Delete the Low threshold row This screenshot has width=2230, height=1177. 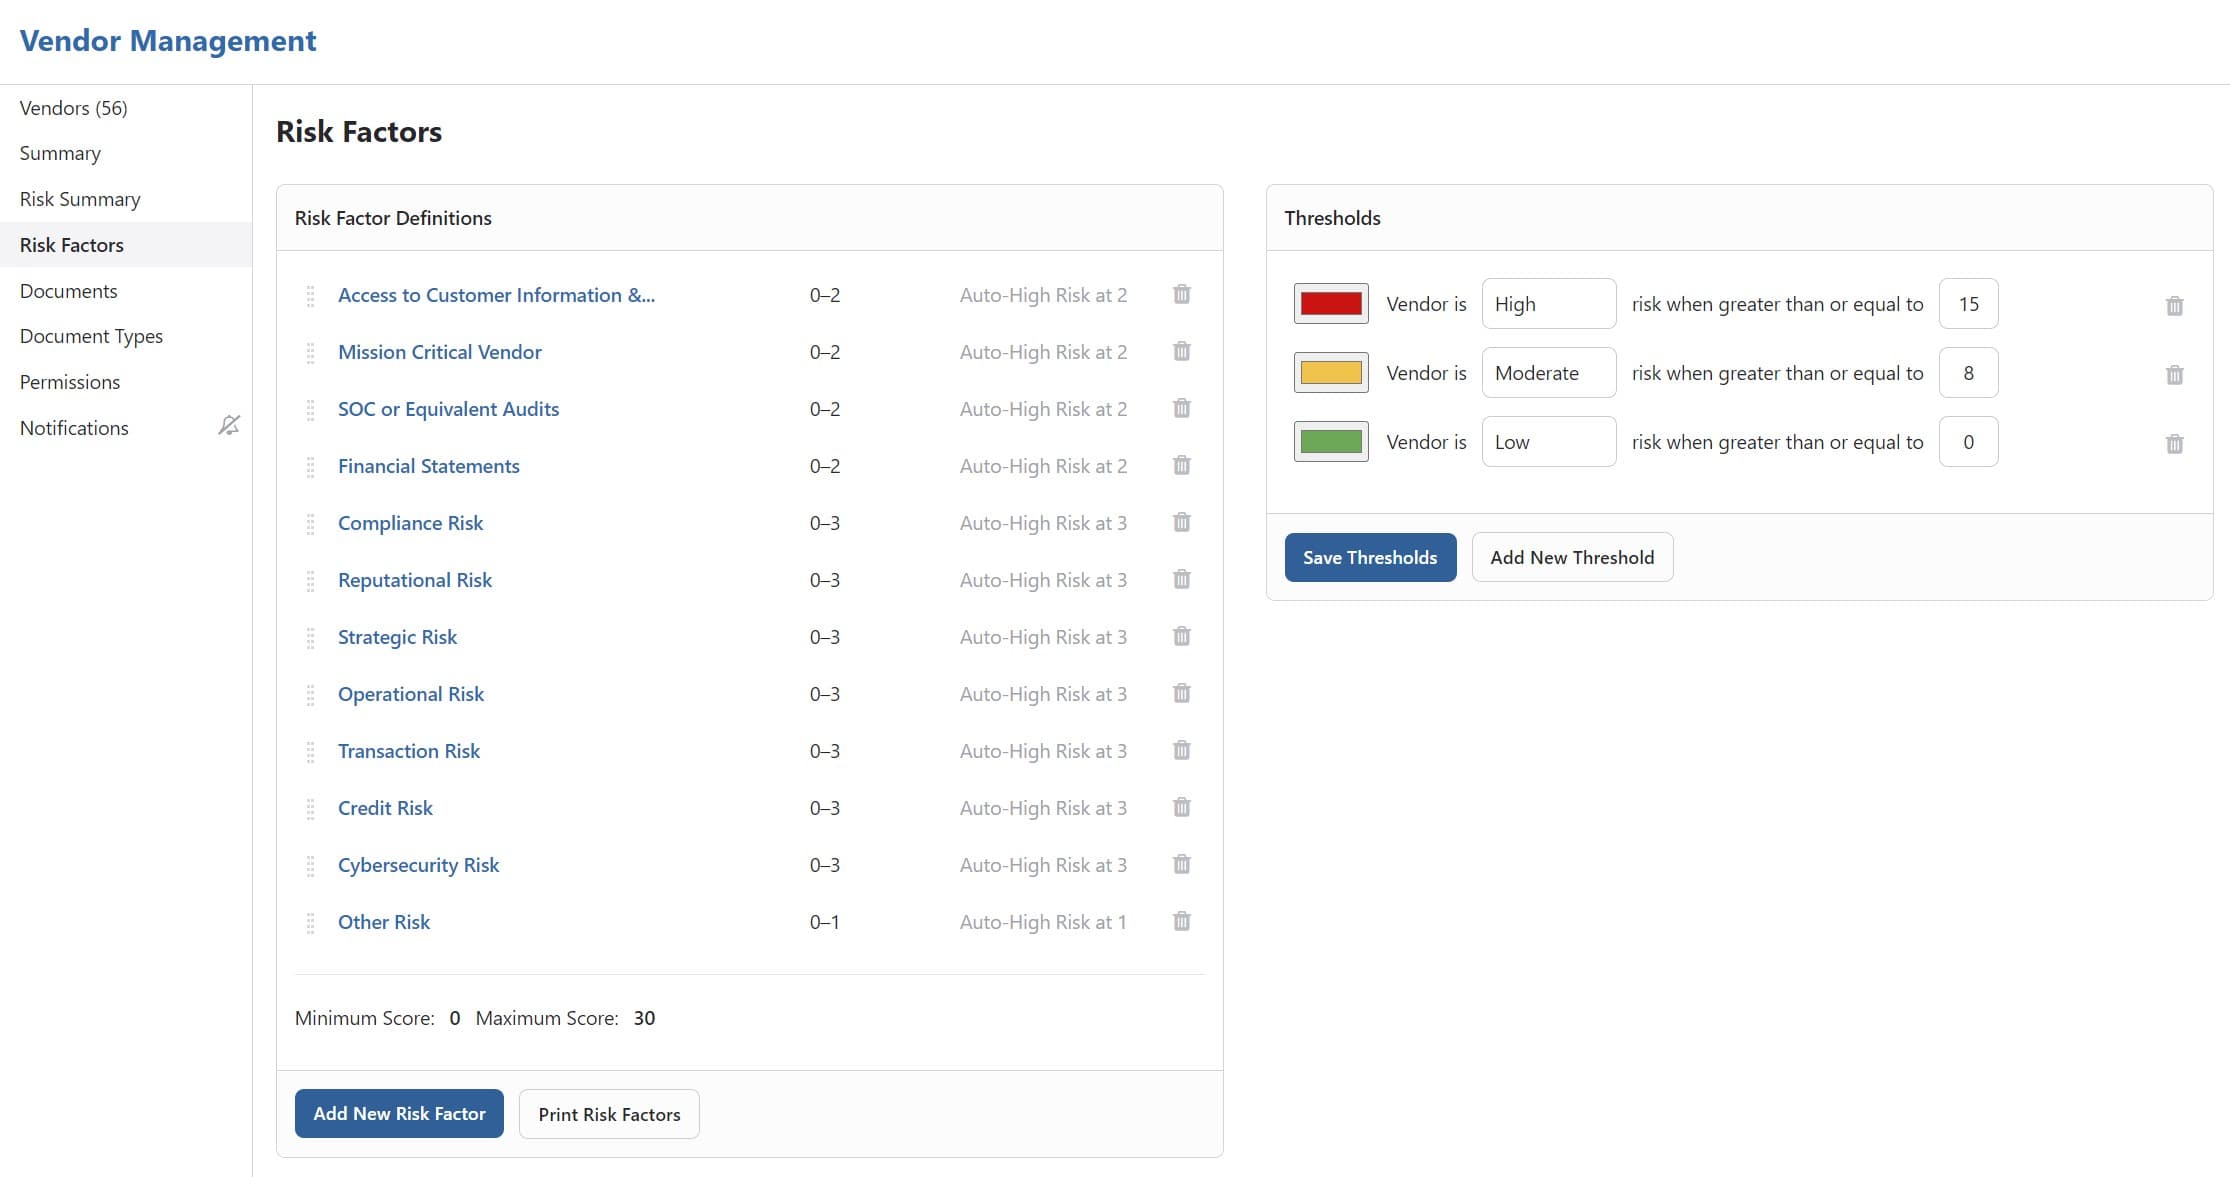coord(2174,444)
